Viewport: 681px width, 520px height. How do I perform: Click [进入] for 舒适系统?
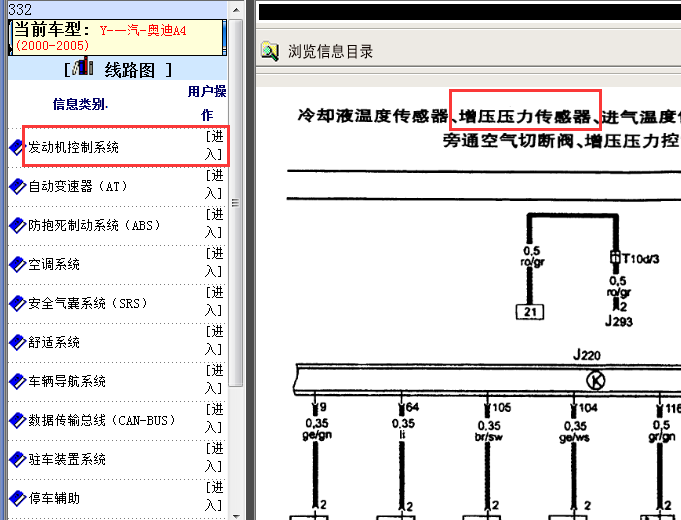click(214, 340)
